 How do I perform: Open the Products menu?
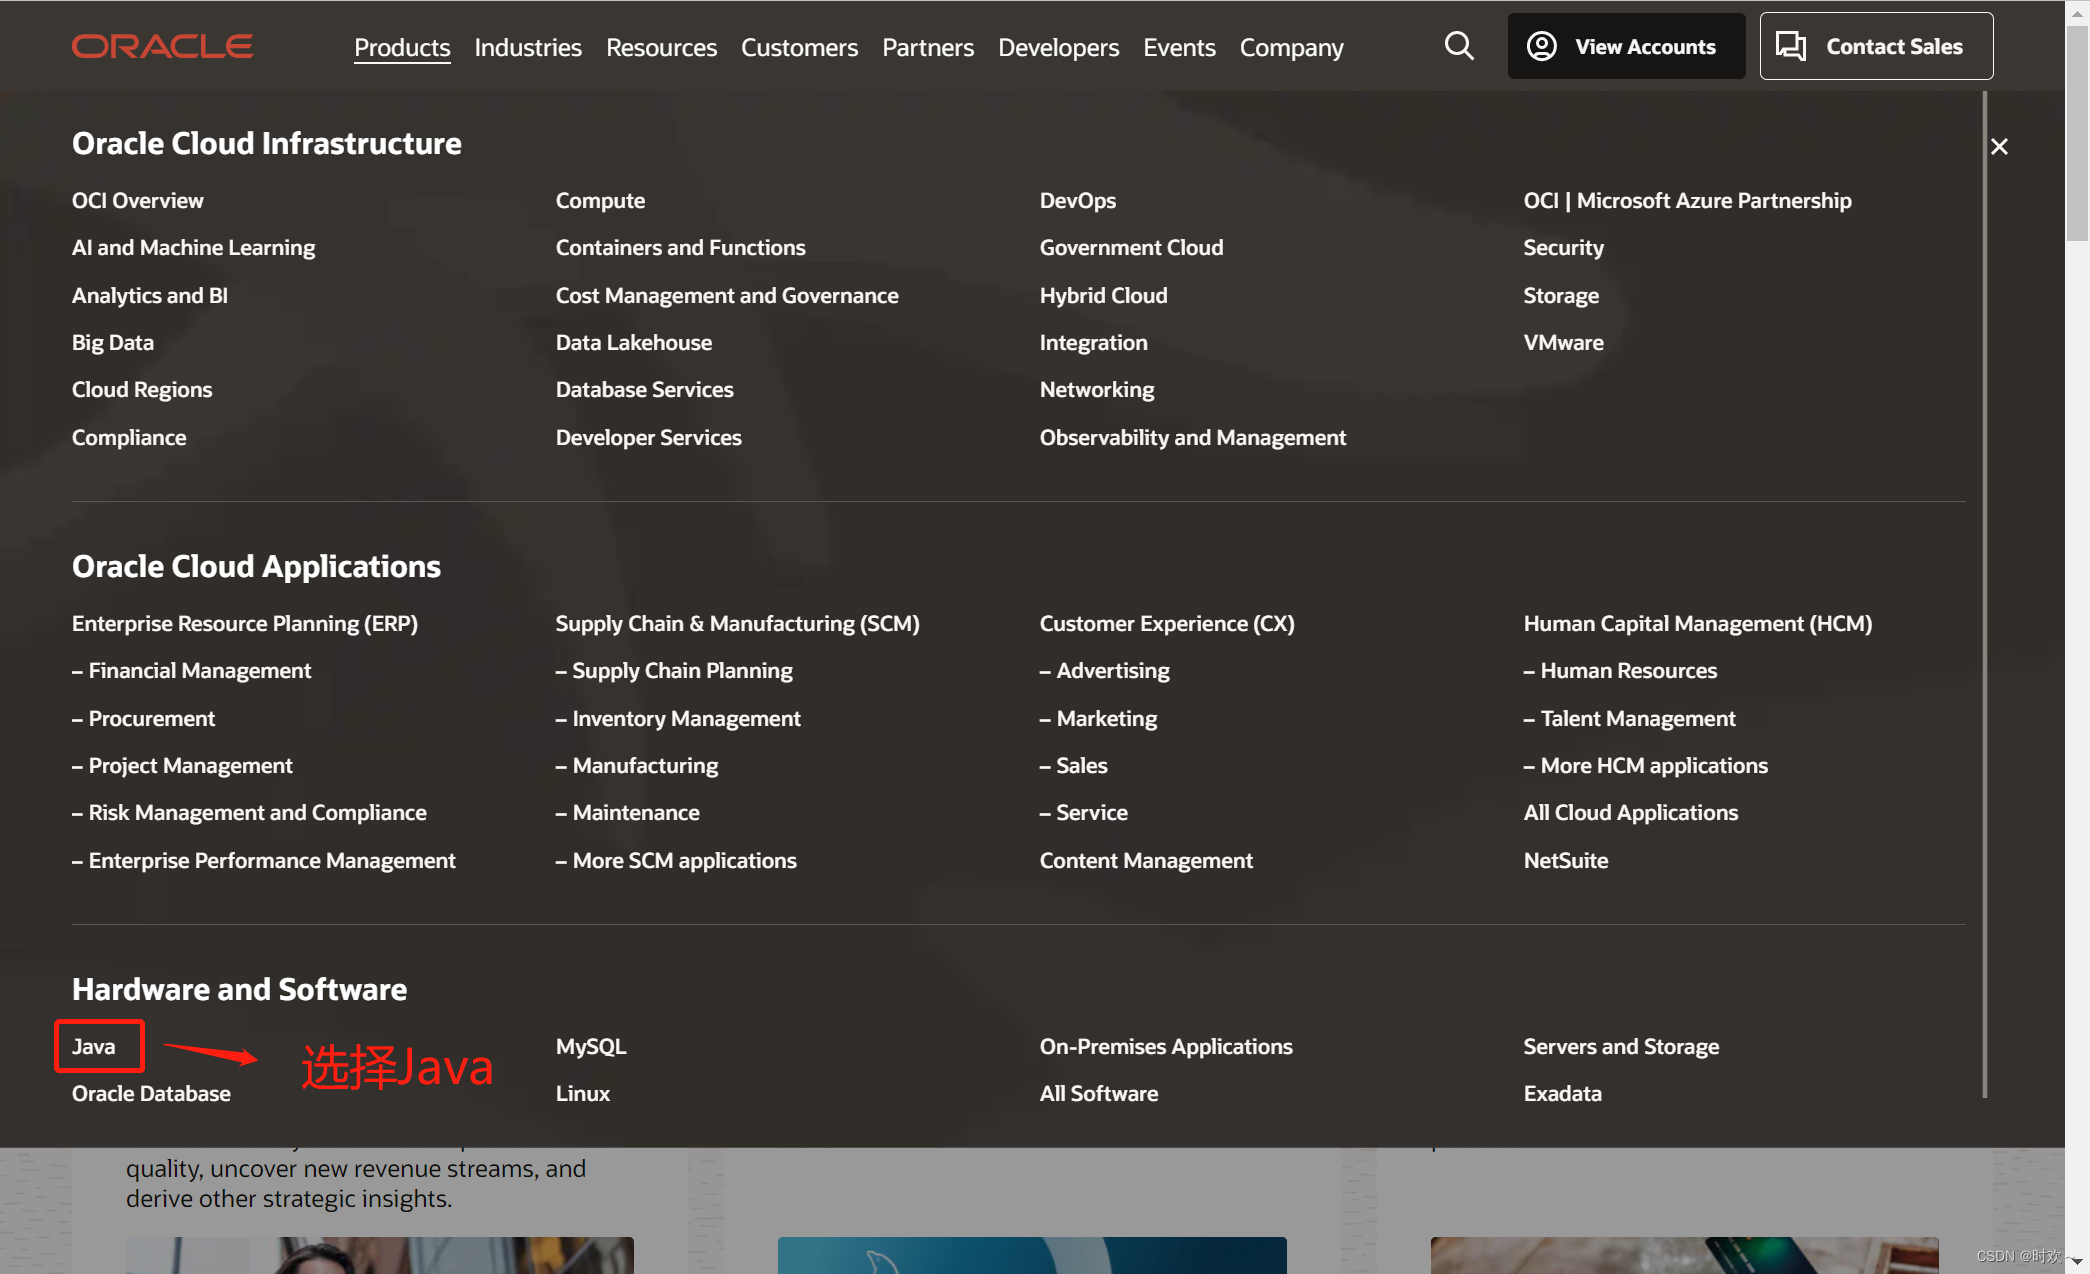click(x=402, y=47)
